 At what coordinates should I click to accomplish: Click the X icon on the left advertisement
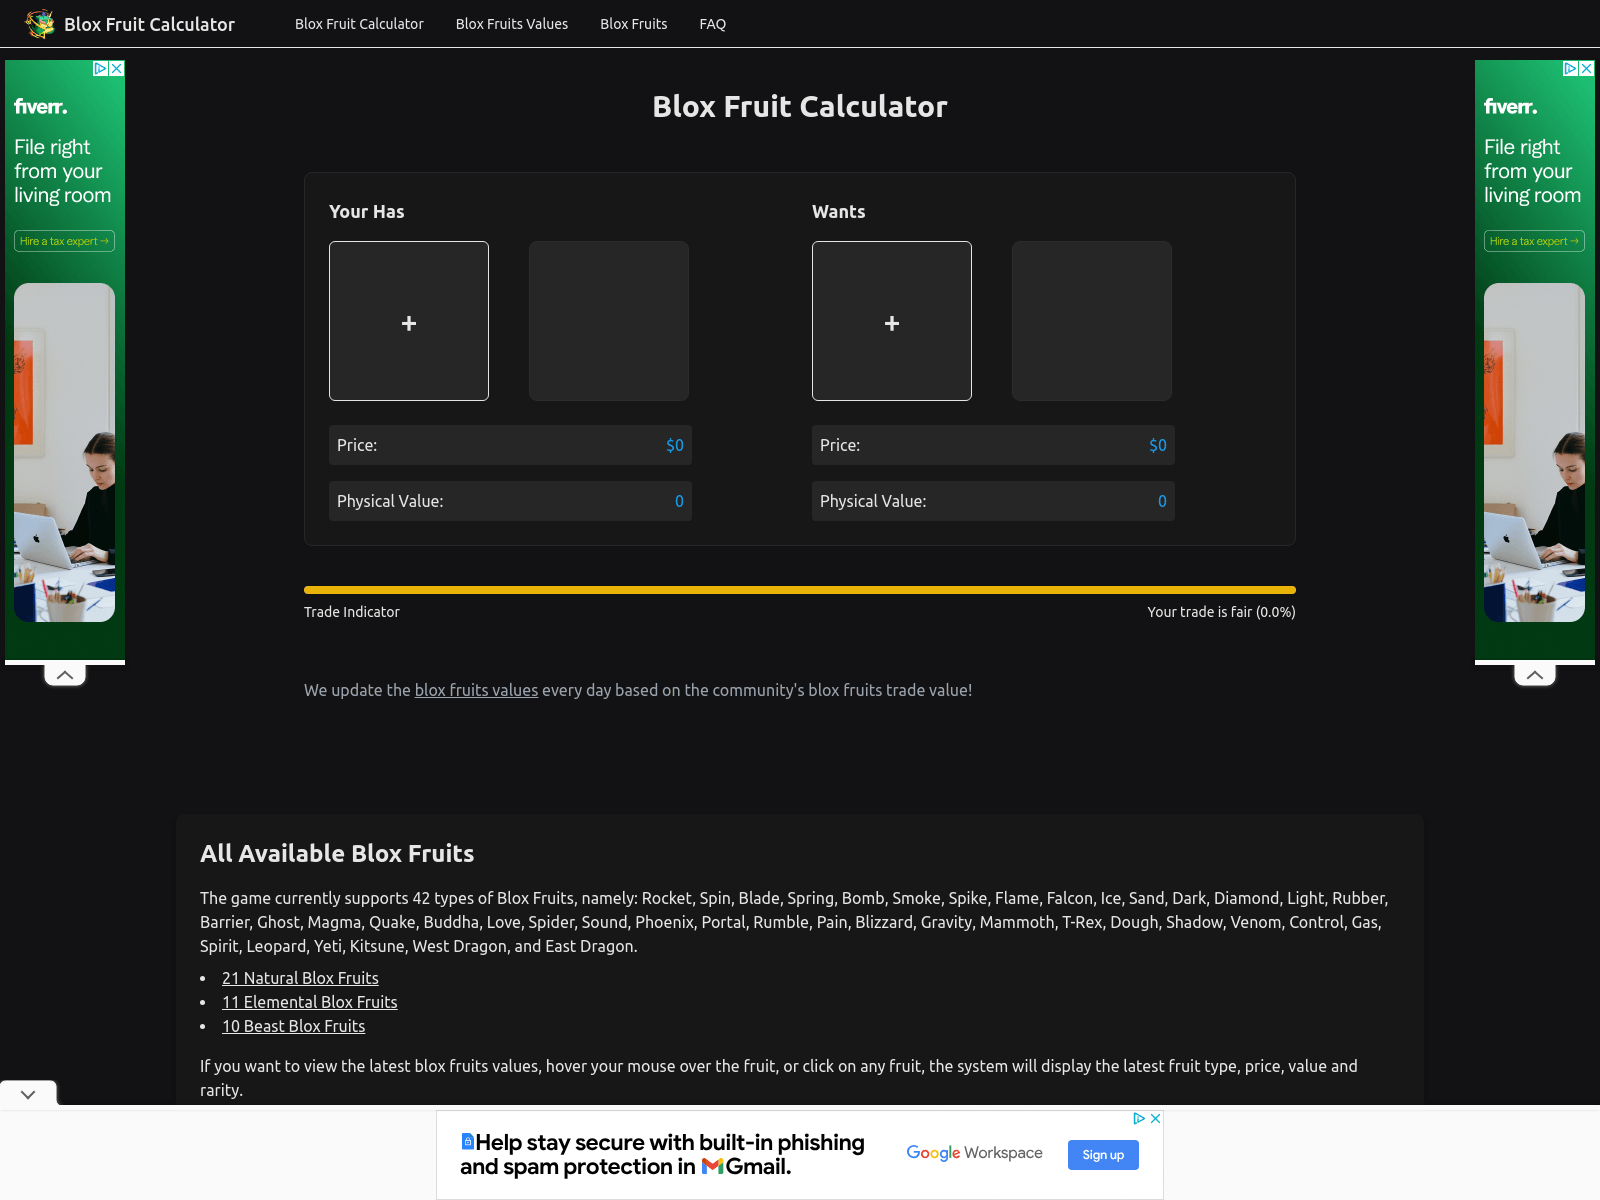(x=116, y=68)
